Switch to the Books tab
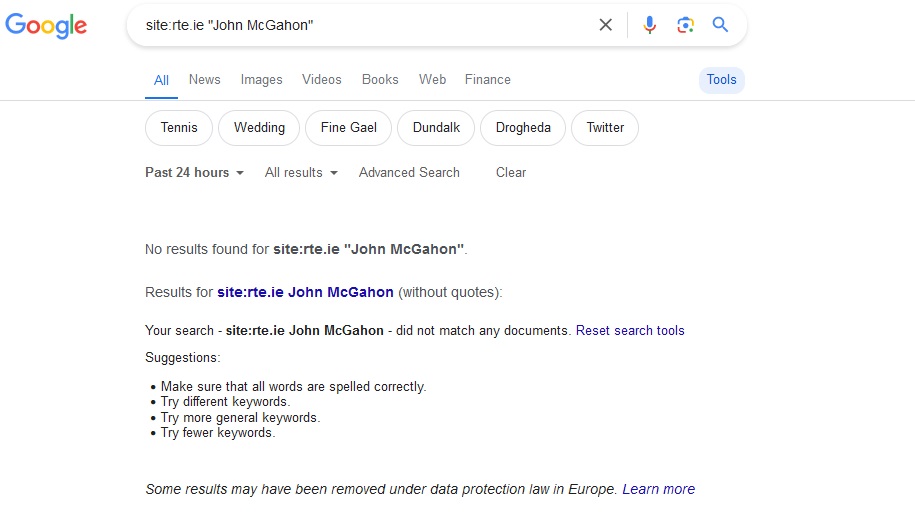 pos(380,79)
